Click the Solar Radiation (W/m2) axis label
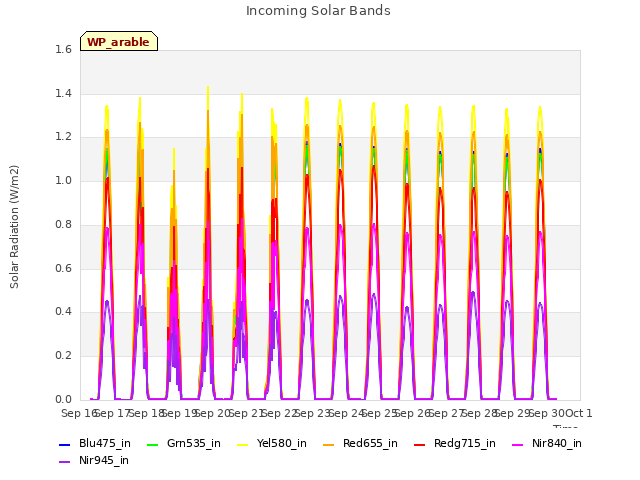Image resolution: width=640 pixels, height=480 pixels. click(x=14, y=227)
